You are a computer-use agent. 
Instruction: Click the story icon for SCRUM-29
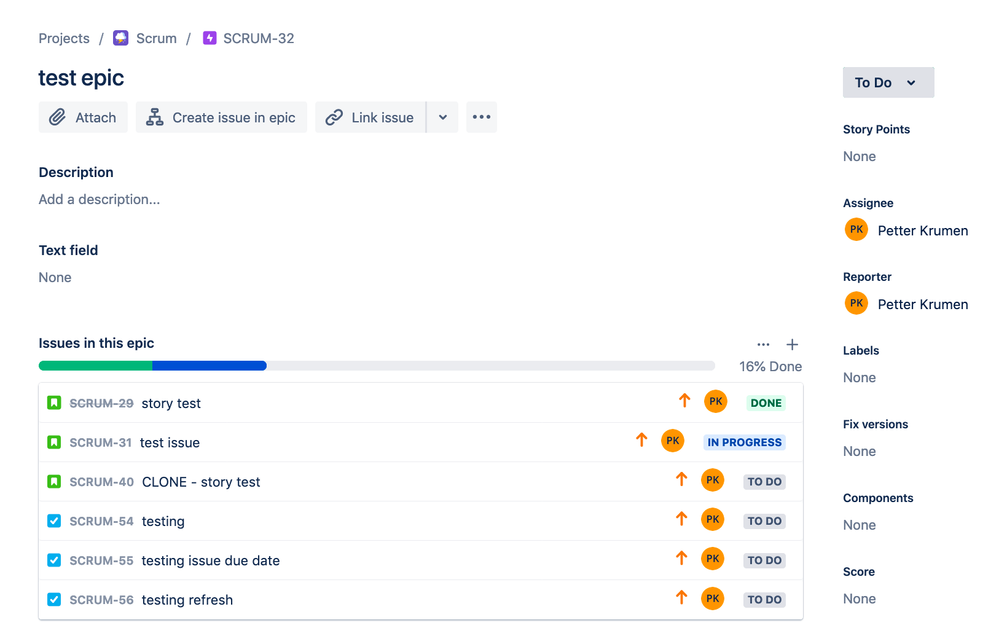tap(54, 402)
